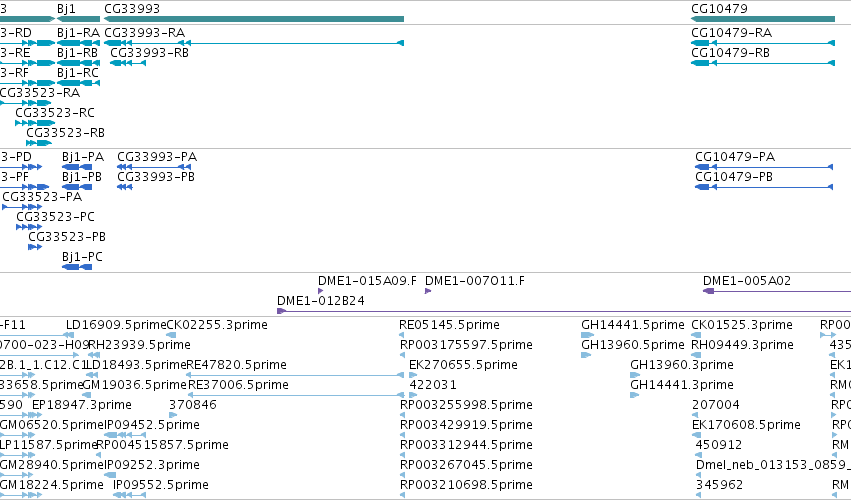Select the CG33993-RA transcript label

[144, 33]
